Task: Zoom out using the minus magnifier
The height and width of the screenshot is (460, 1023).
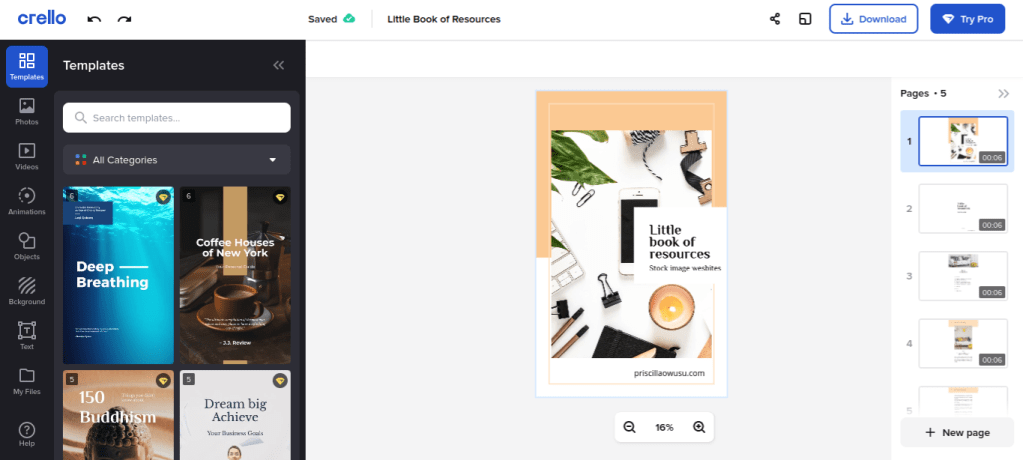Action: pos(630,427)
